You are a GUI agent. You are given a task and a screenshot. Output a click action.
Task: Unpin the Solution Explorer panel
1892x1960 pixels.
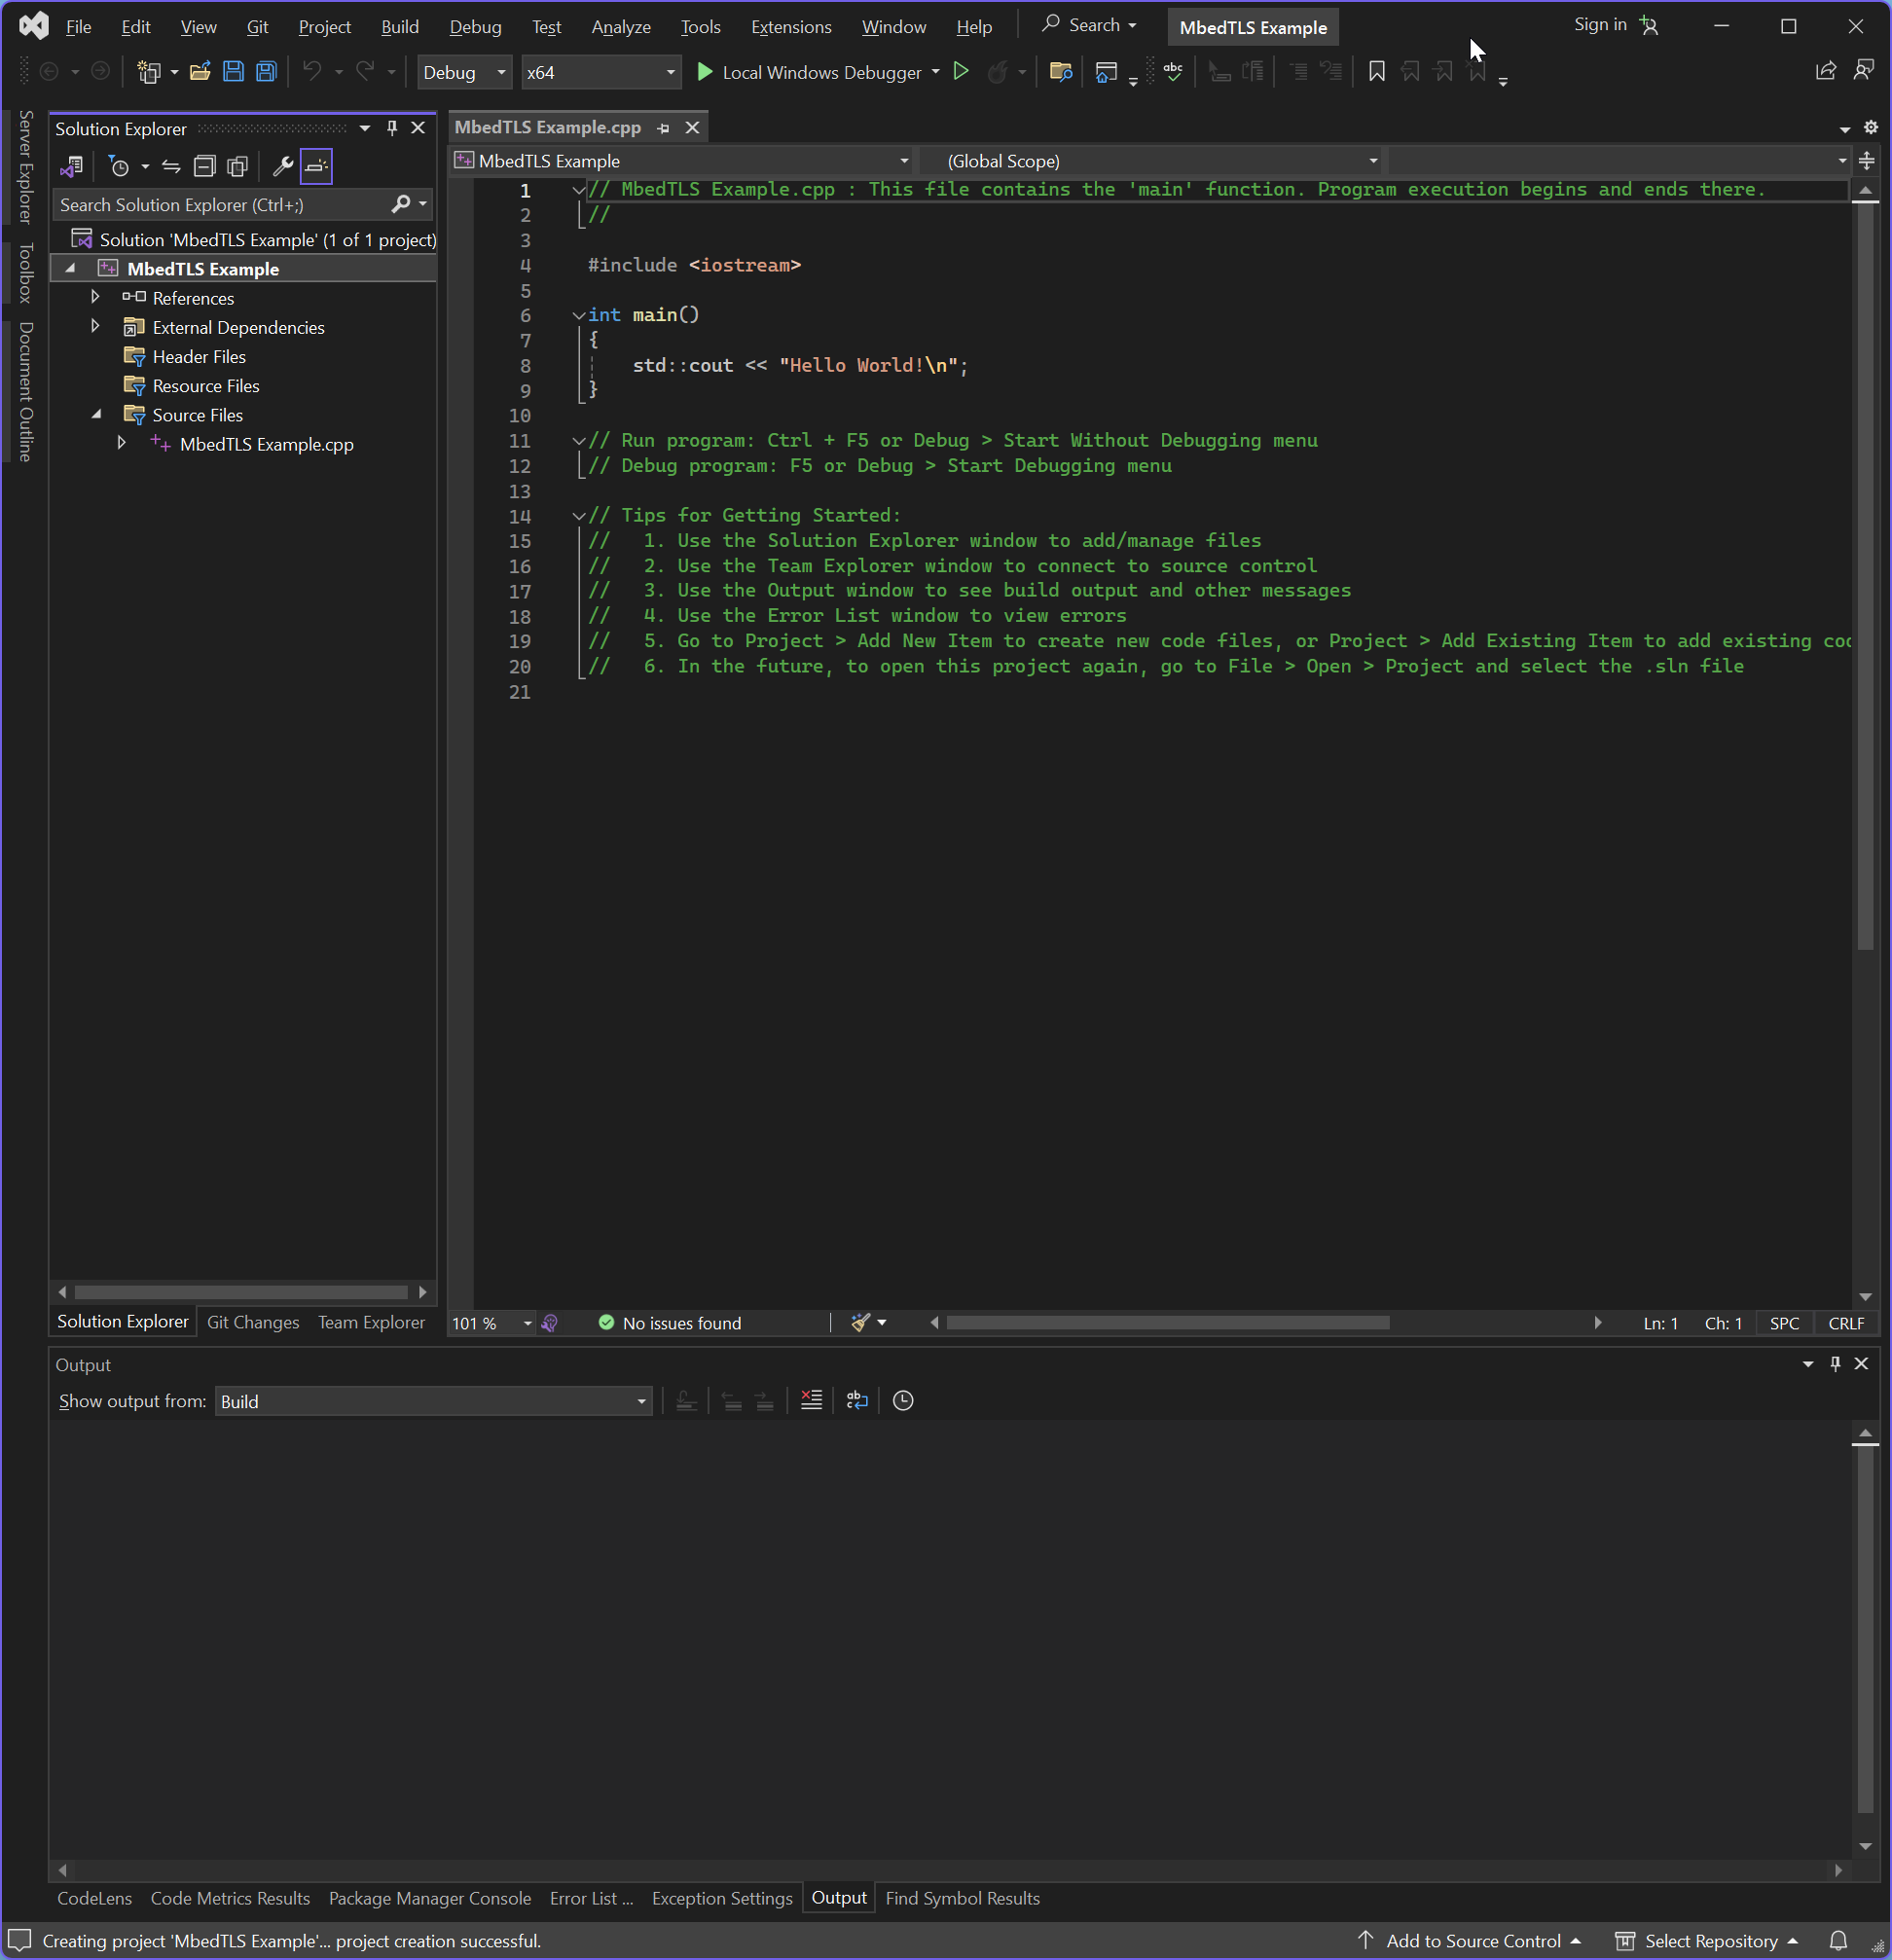(x=392, y=127)
